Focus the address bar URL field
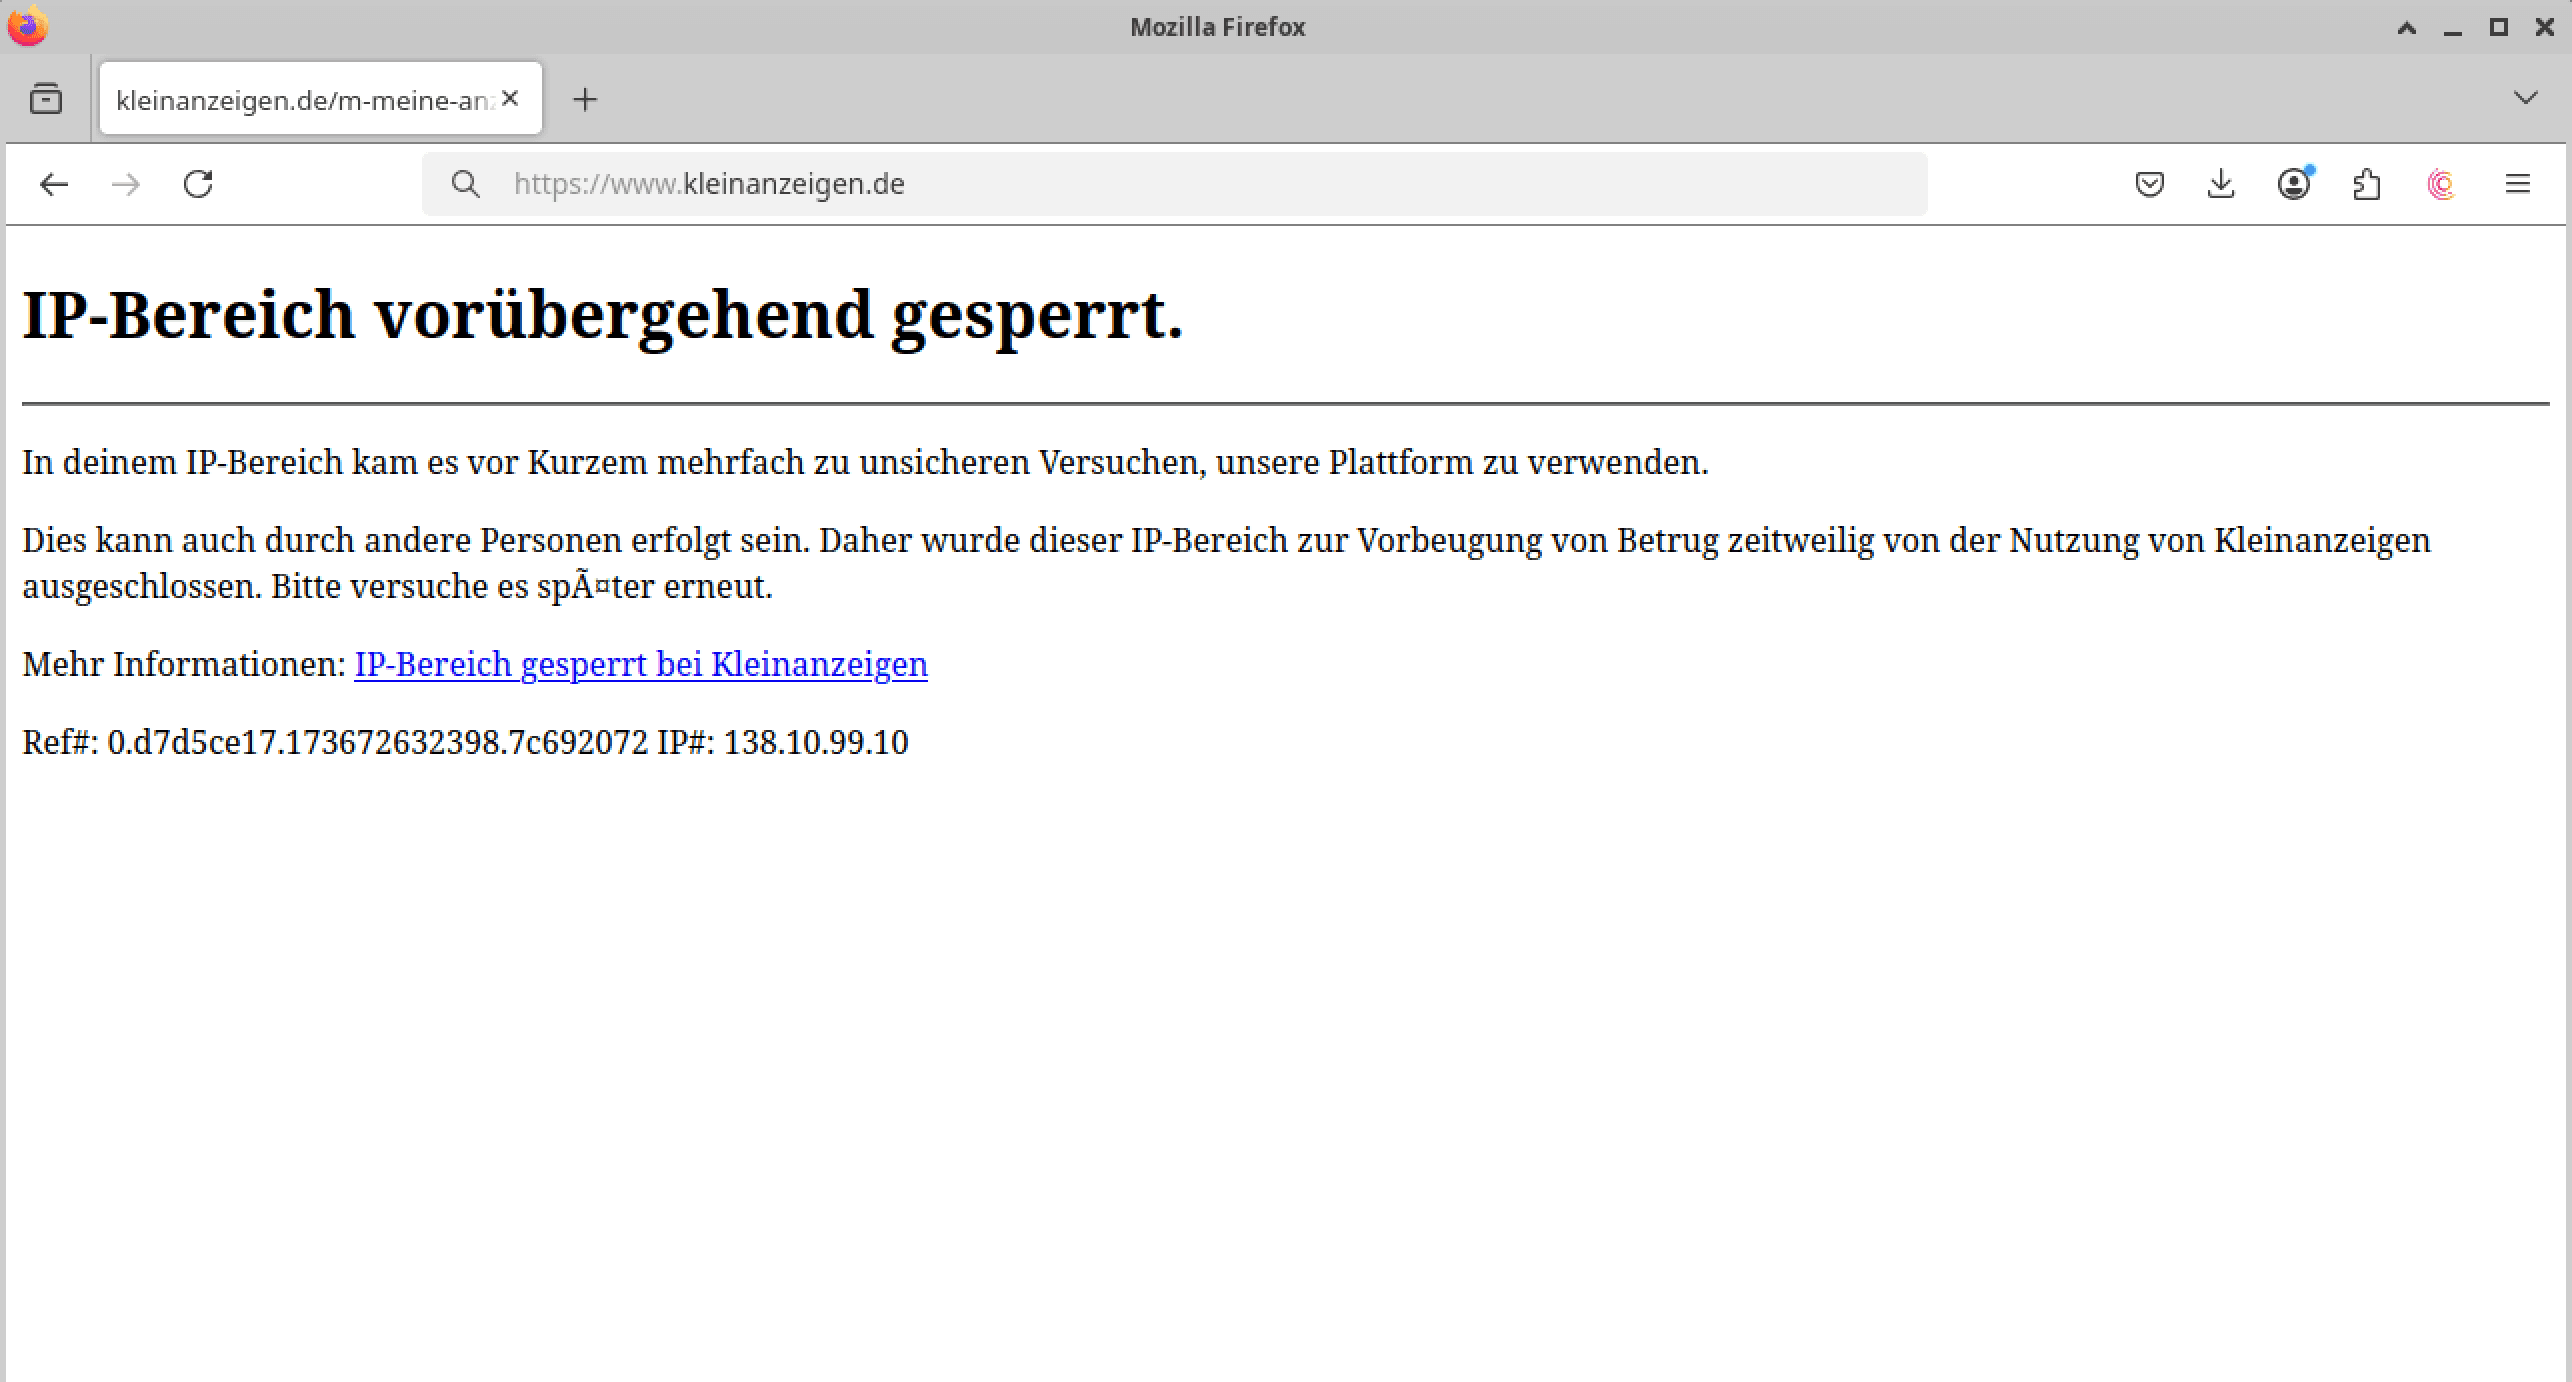The width and height of the screenshot is (2572, 1382). pos(1174,184)
